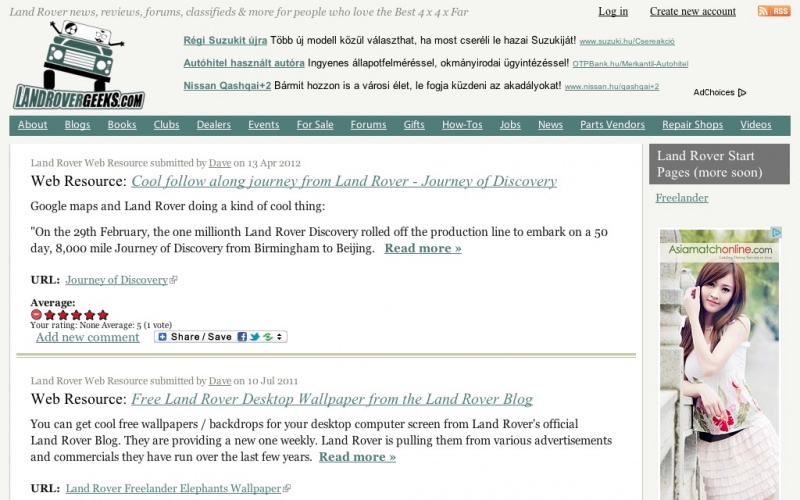The image size is (800, 500).
Task: Click the ad badge icon on Asiamatchonline banner
Action: (777, 233)
